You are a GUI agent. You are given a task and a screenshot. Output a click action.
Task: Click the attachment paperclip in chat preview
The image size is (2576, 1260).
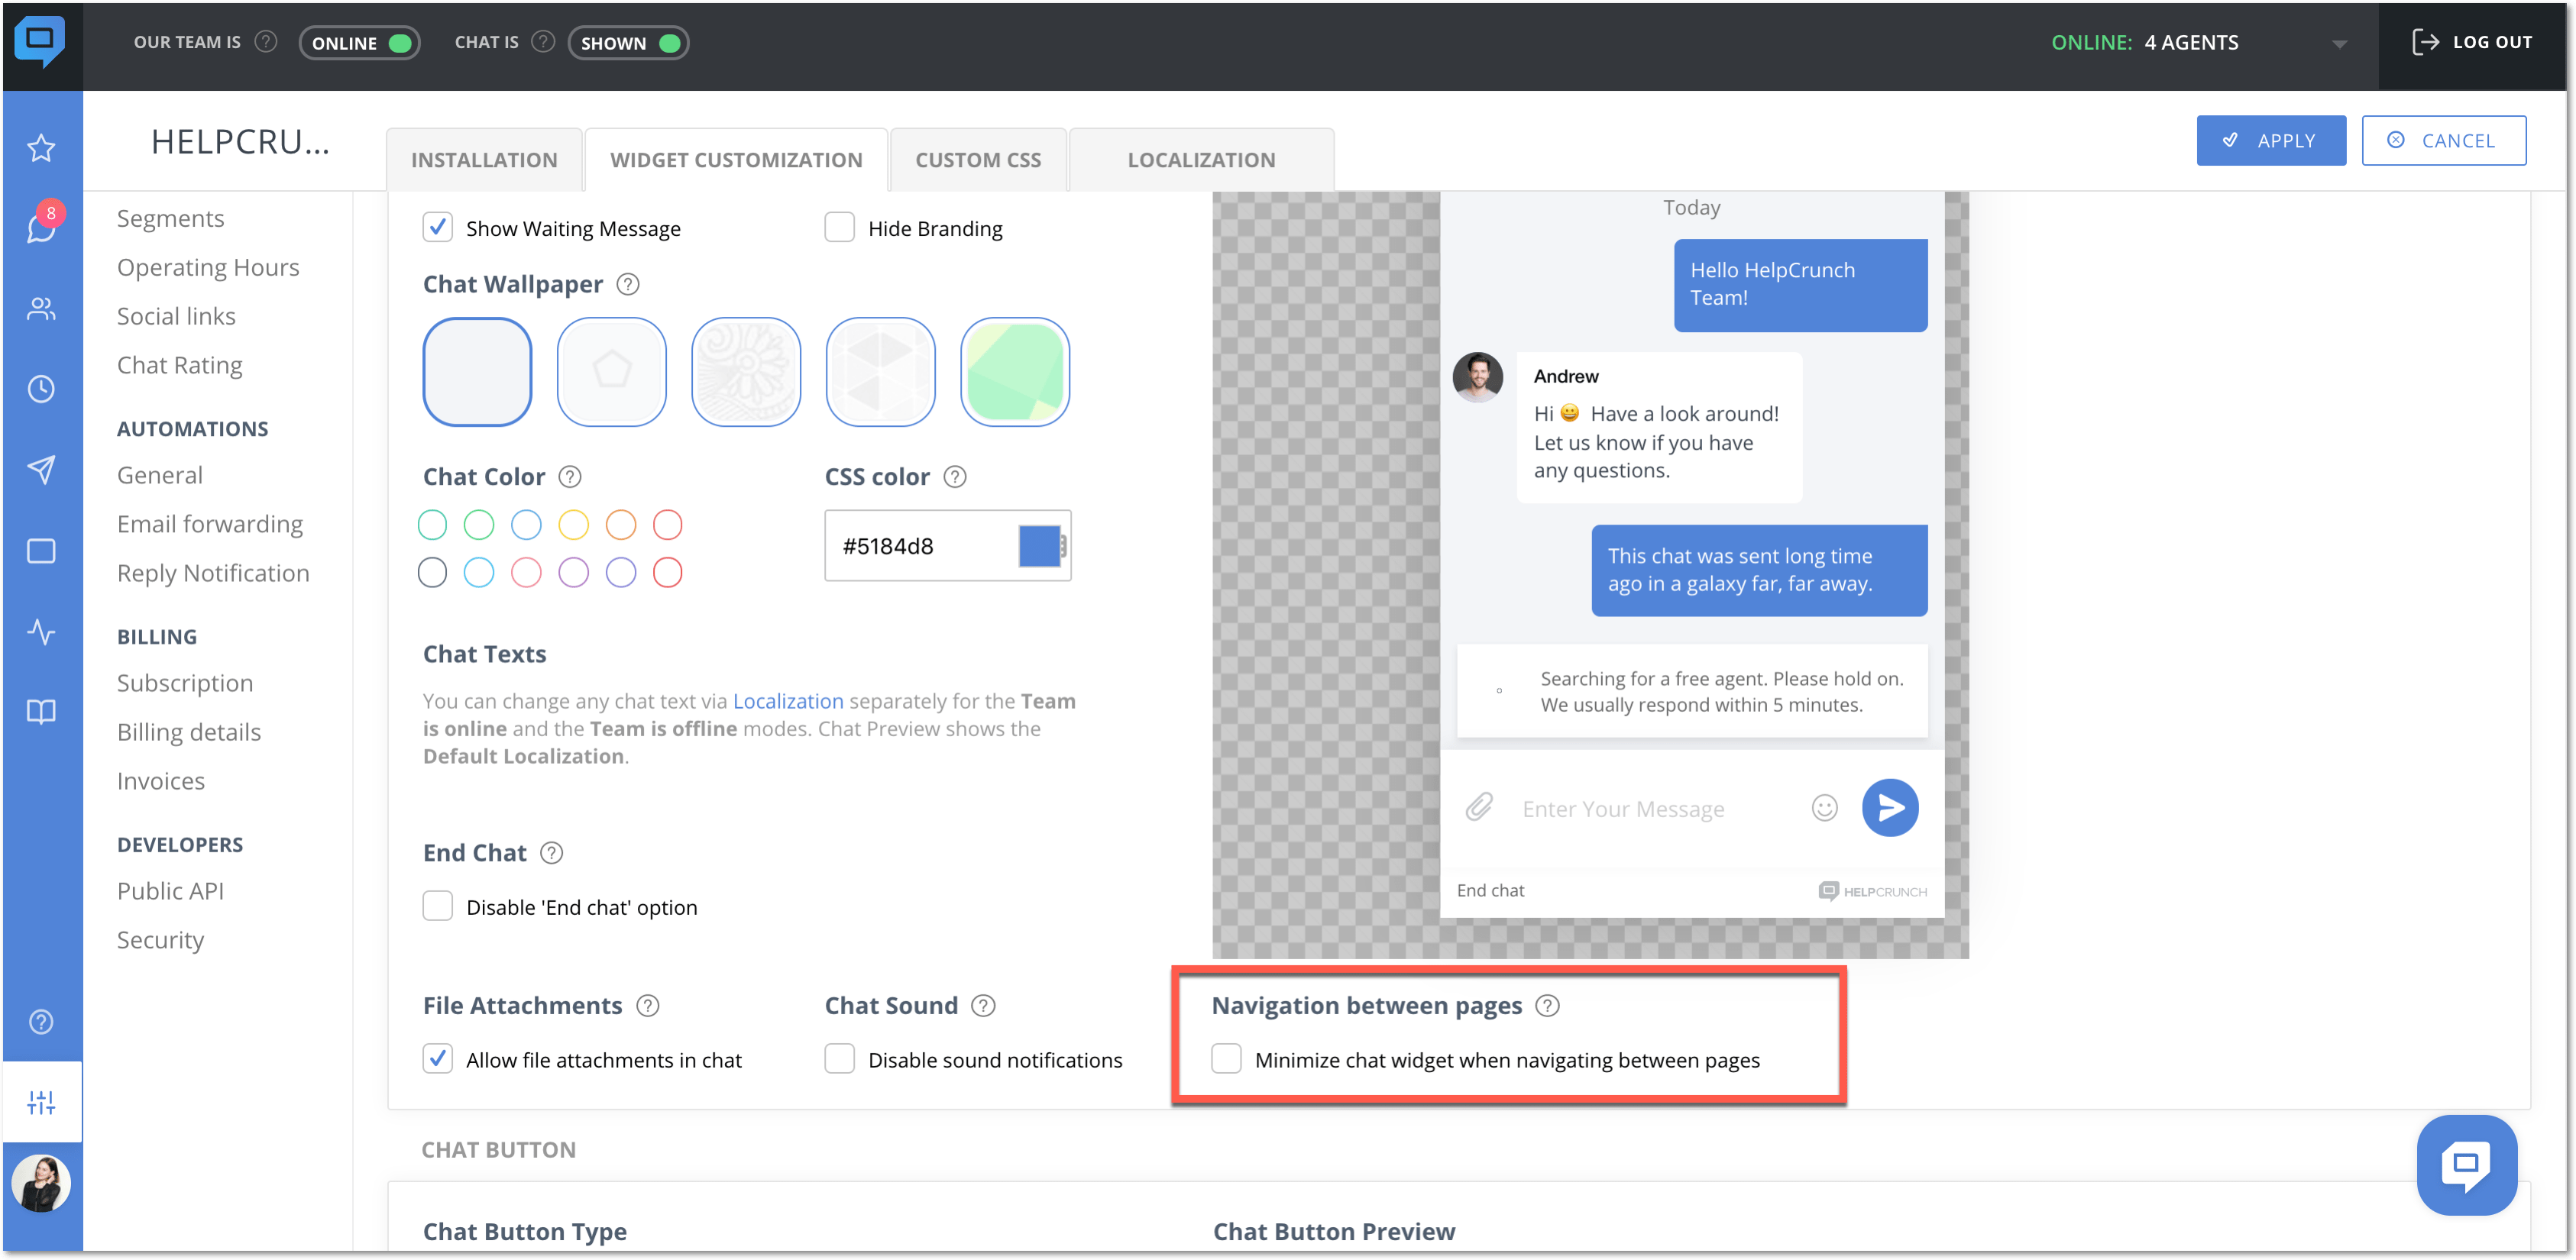pyautogui.click(x=1479, y=807)
